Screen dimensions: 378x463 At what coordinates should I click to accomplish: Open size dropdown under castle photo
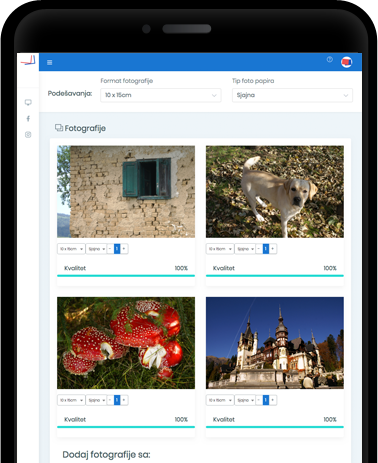[220, 400]
